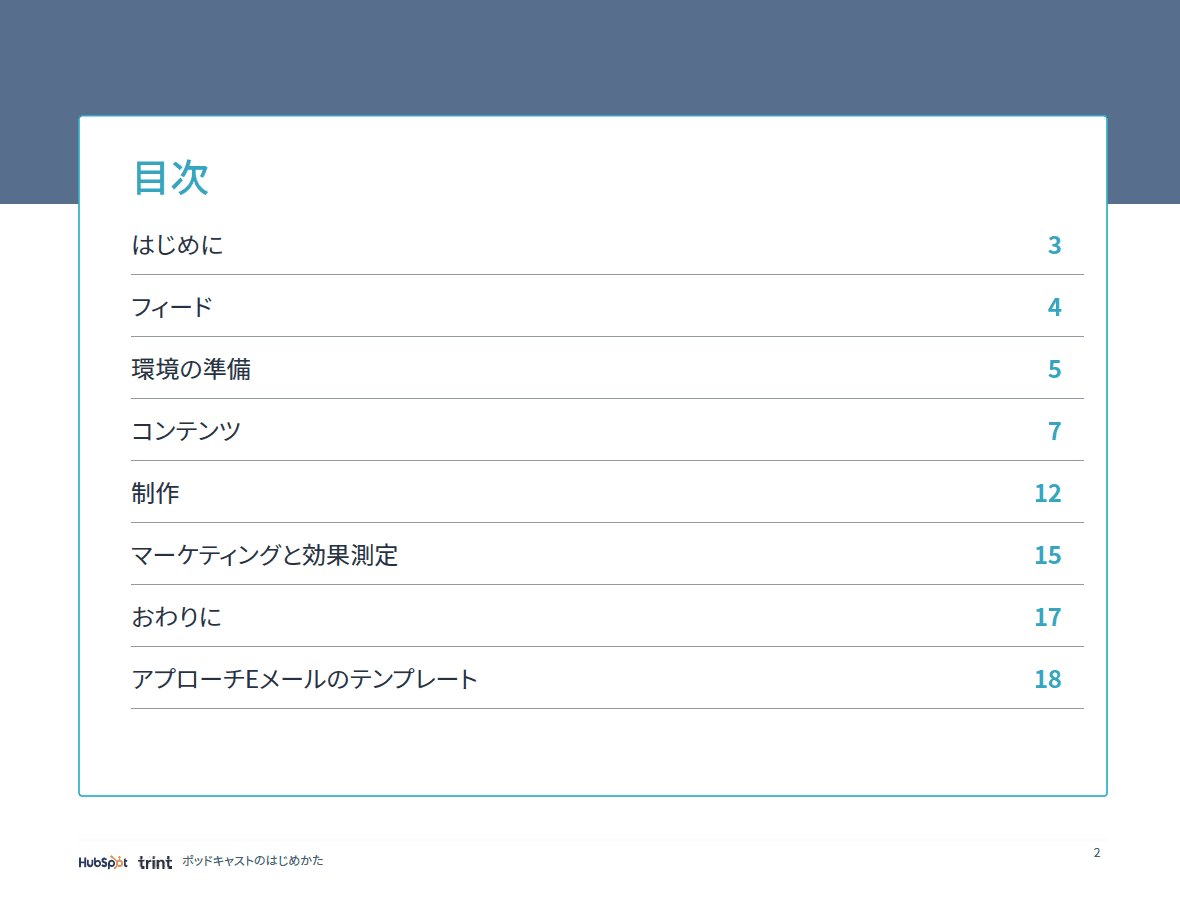
Task: Select the 環境の準備 contents entry
Action: pos(191,369)
